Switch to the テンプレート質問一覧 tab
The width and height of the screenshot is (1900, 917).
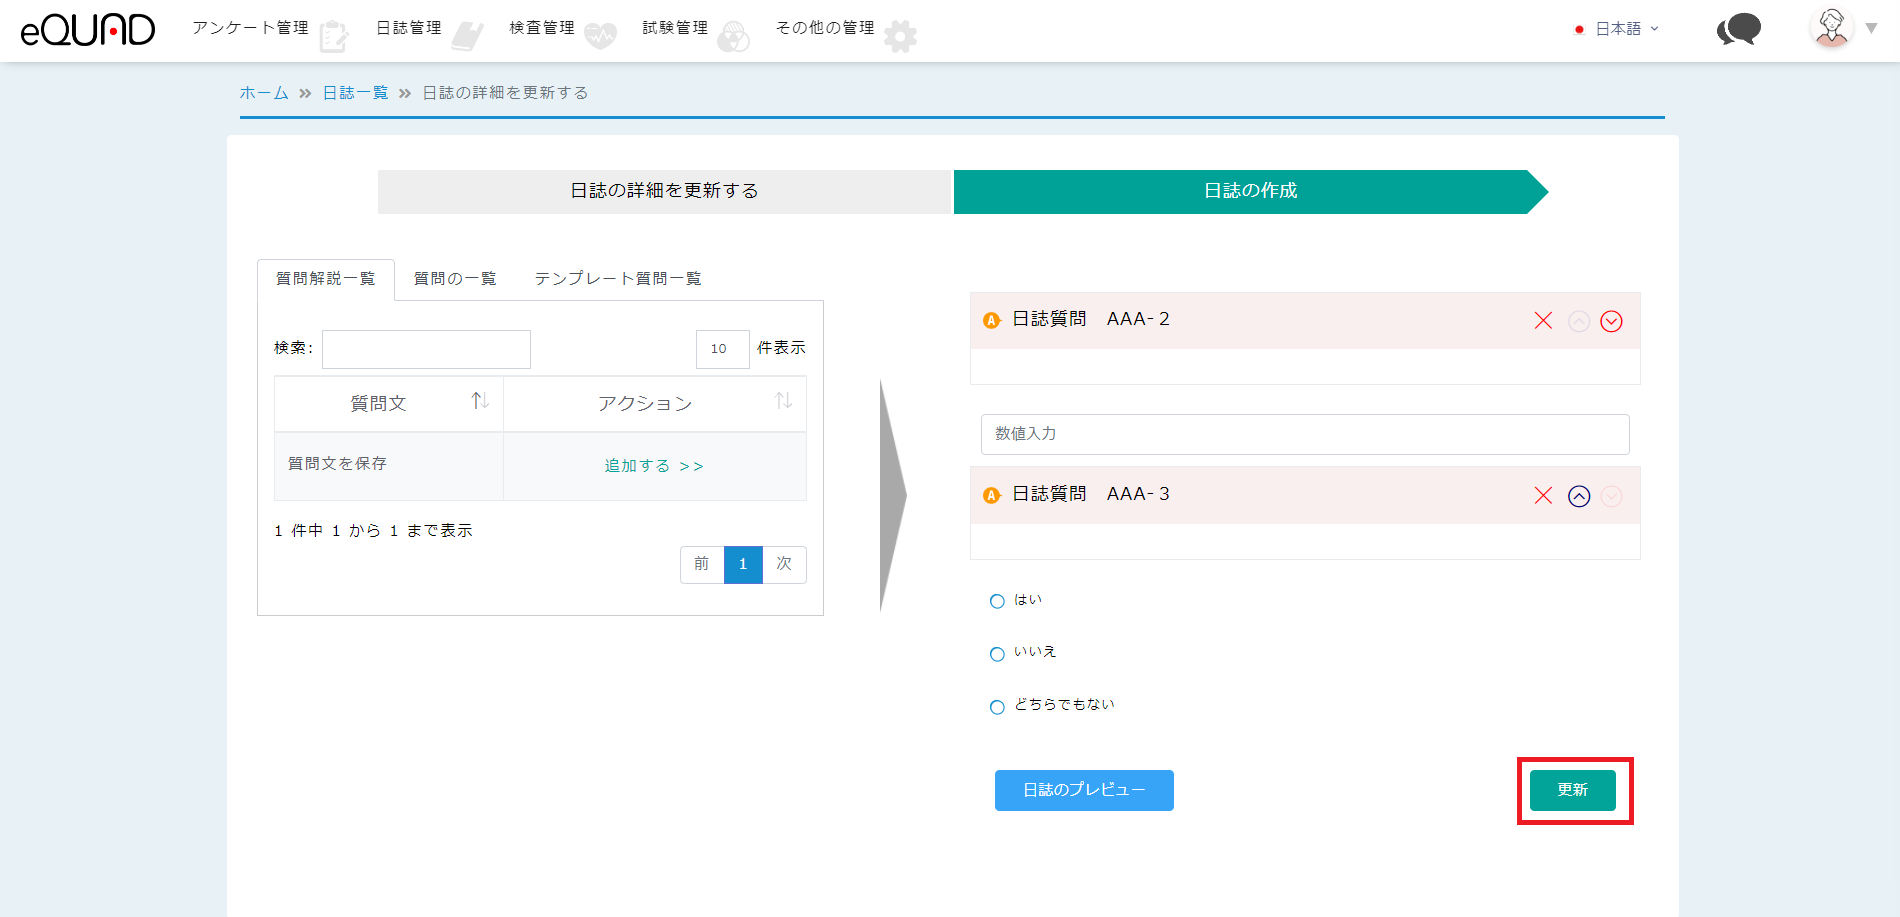617,279
